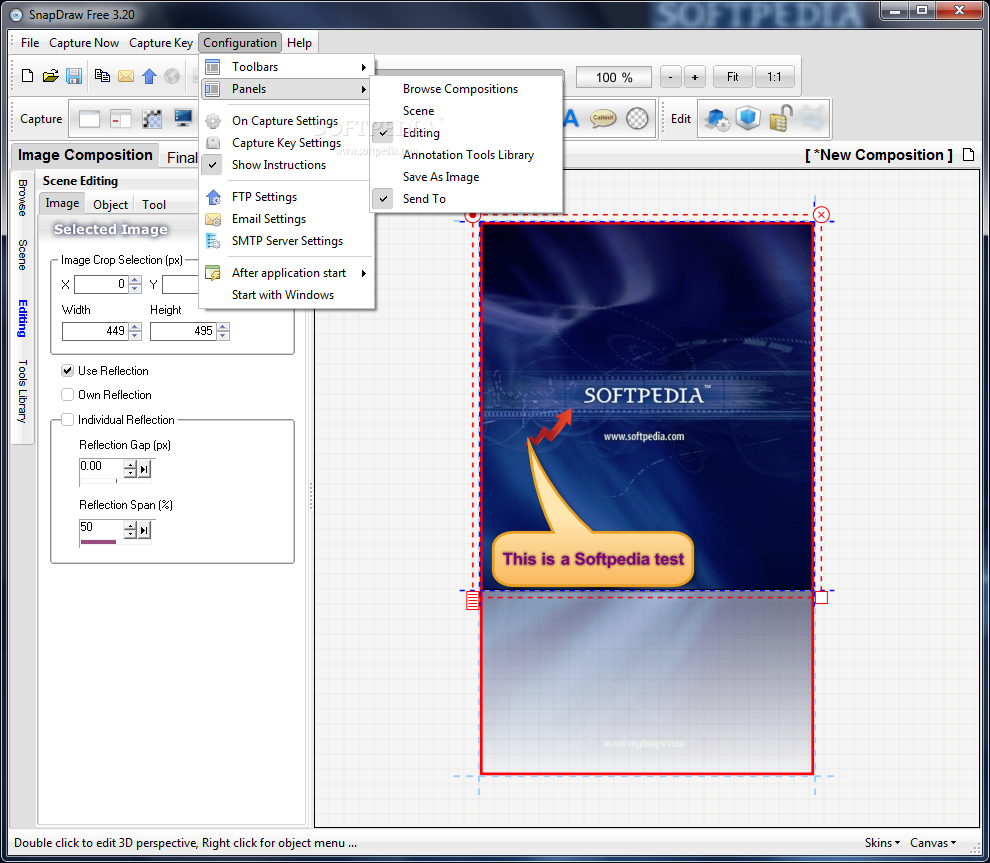Open the Skins dropdown in the status bar
990x863 pixels.
[882, 843]
